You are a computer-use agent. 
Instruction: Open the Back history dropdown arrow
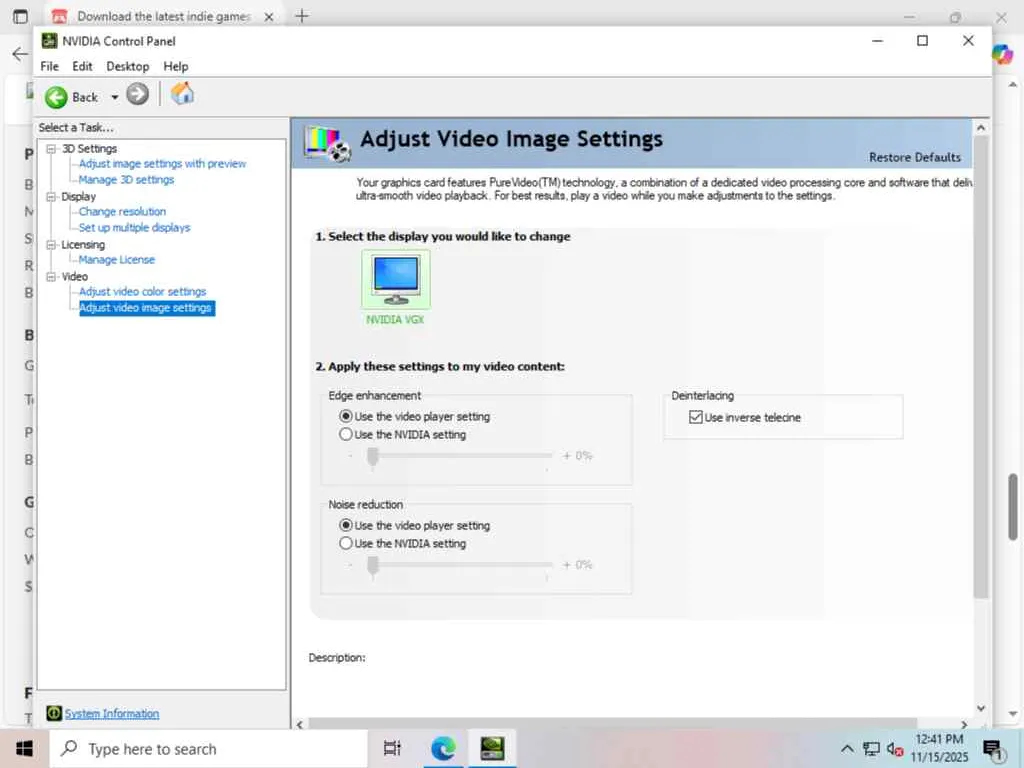coord(114,97)
